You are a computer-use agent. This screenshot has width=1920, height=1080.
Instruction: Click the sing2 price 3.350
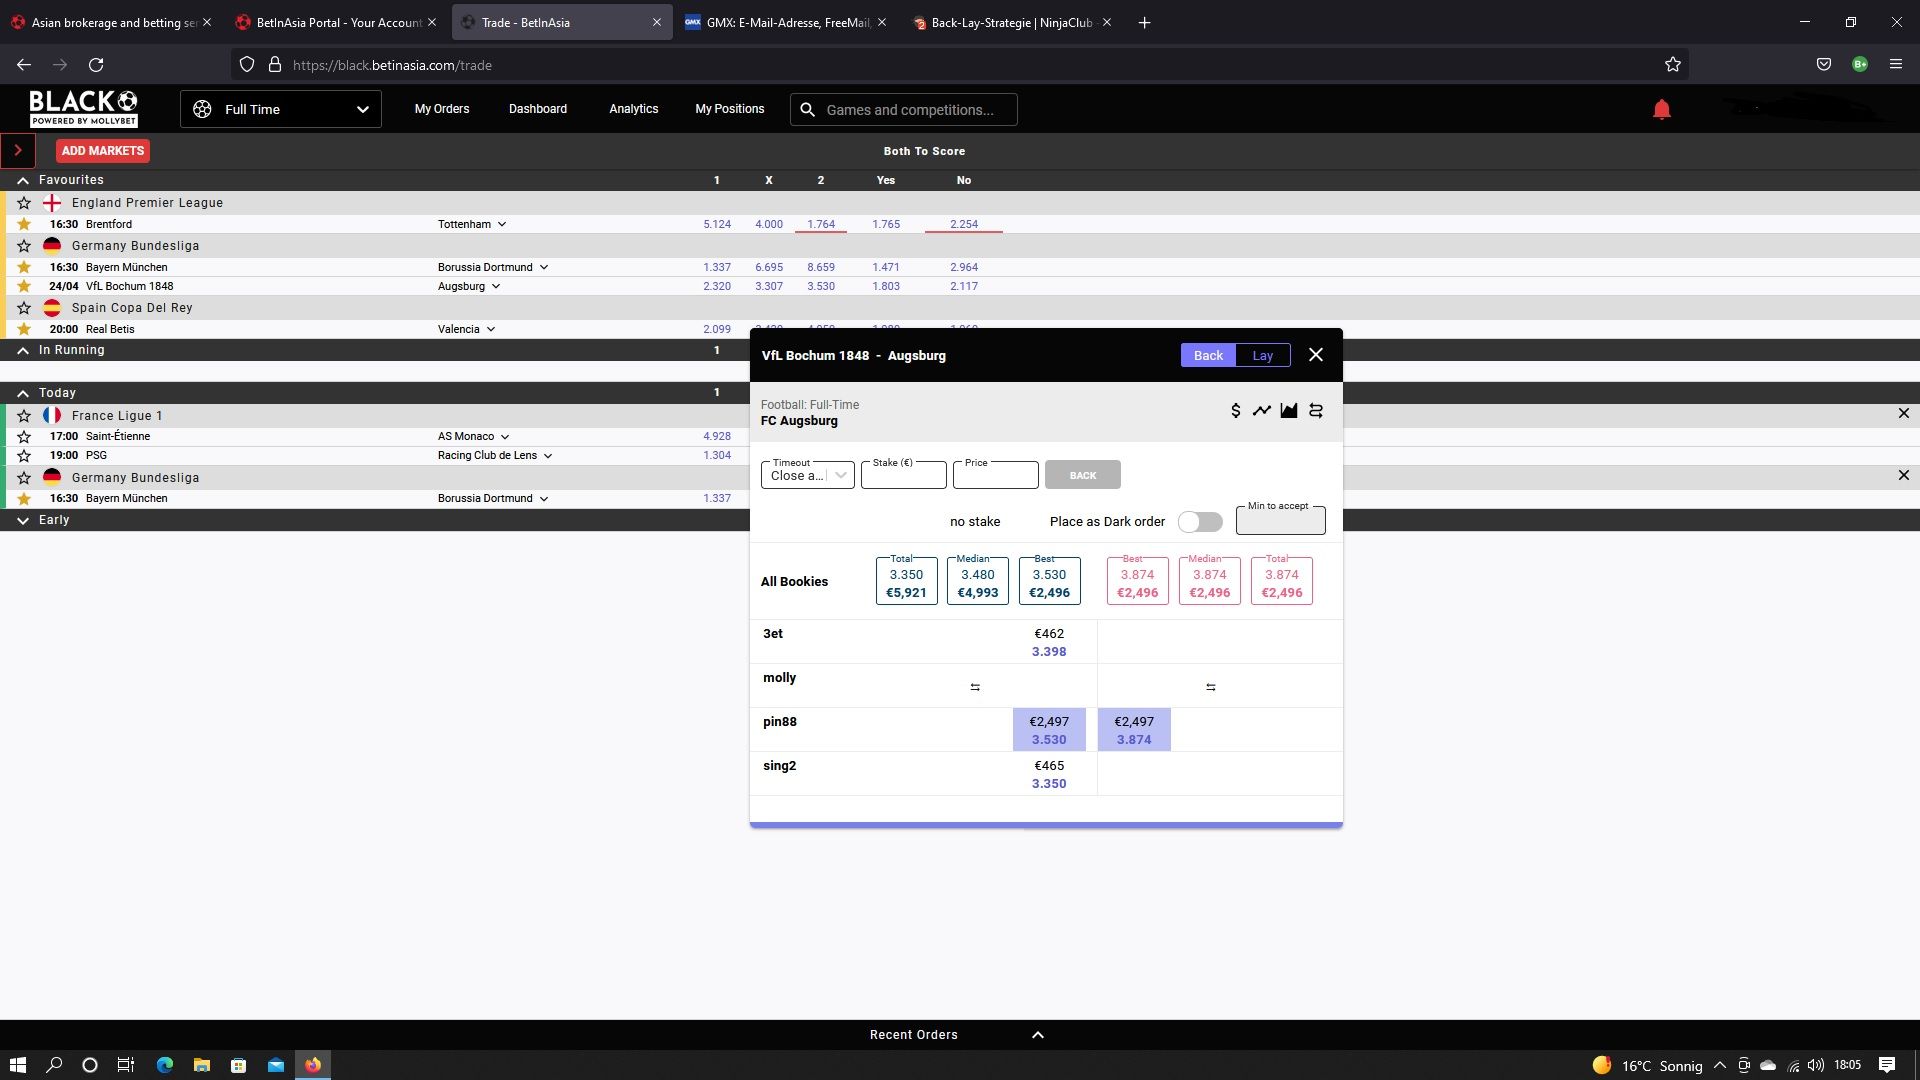click(1049, 784)
